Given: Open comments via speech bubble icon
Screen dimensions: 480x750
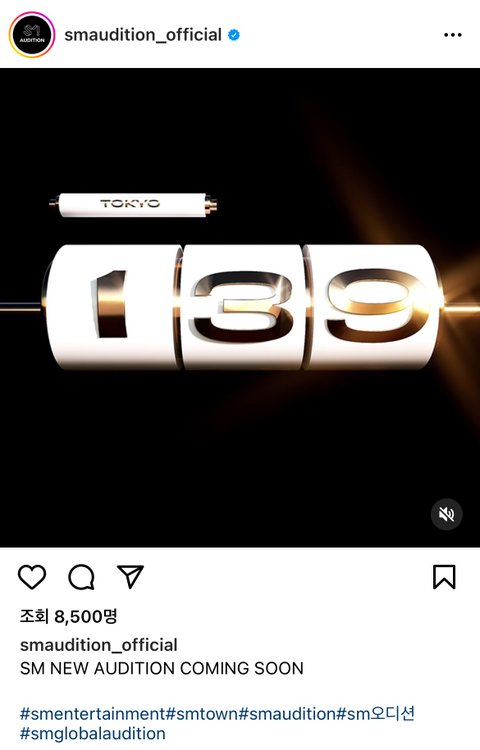Looking at the screenshot, I should (81, 577).
